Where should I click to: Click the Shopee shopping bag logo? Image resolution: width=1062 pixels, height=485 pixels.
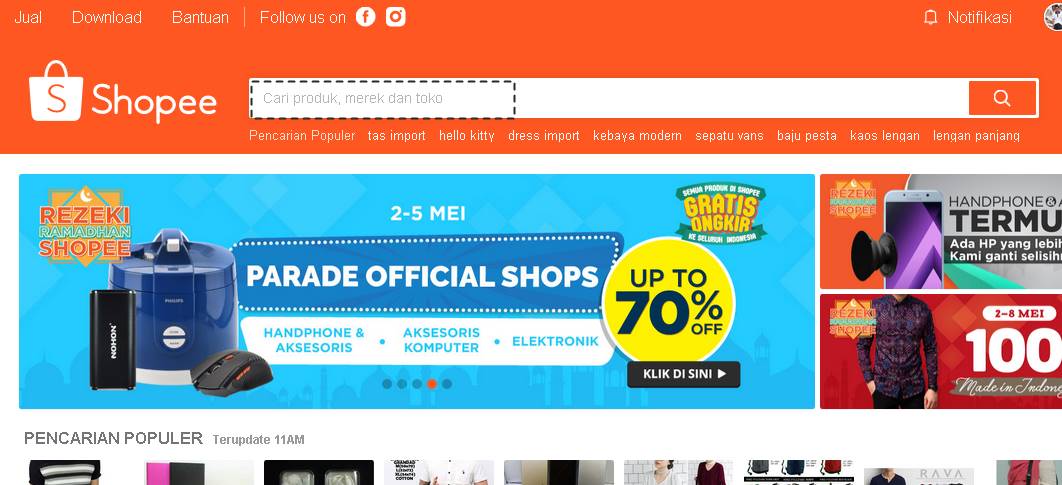click(56, 91)
